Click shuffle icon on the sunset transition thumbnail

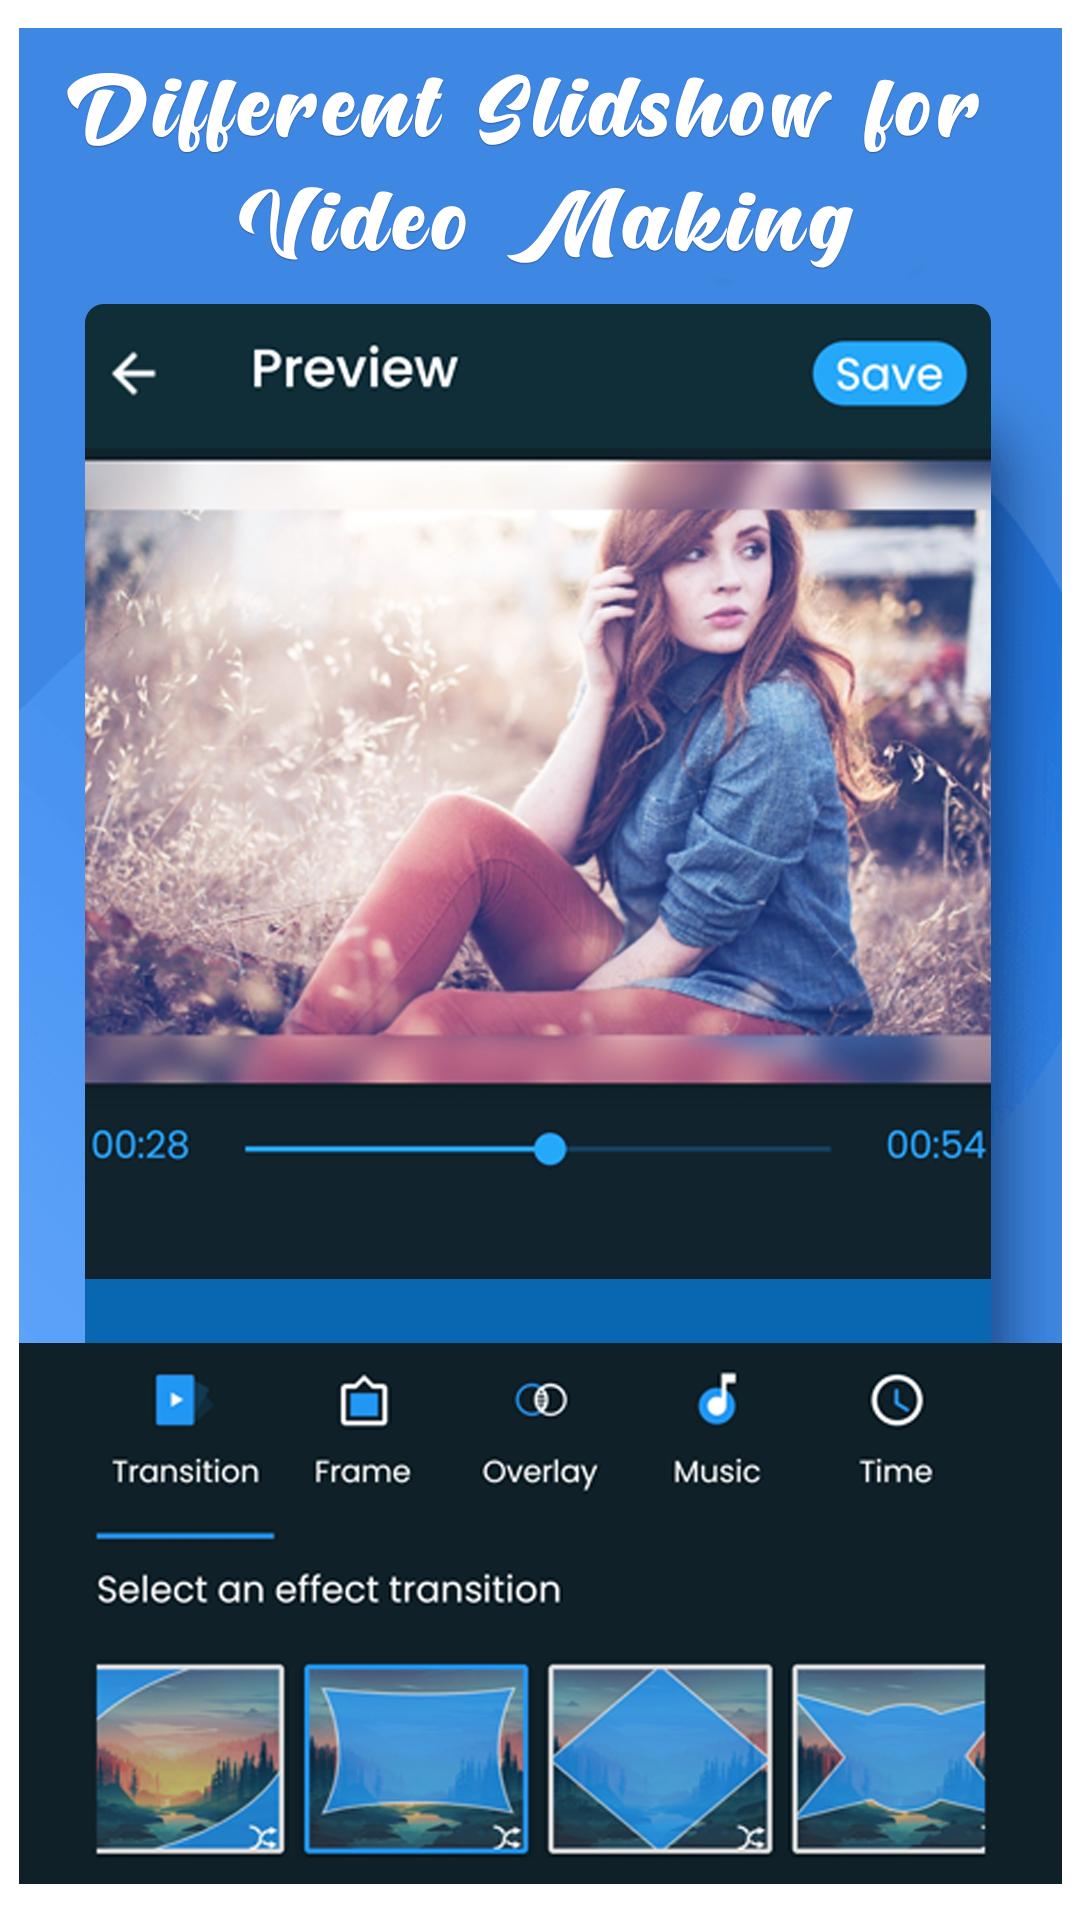(263, 1836)
